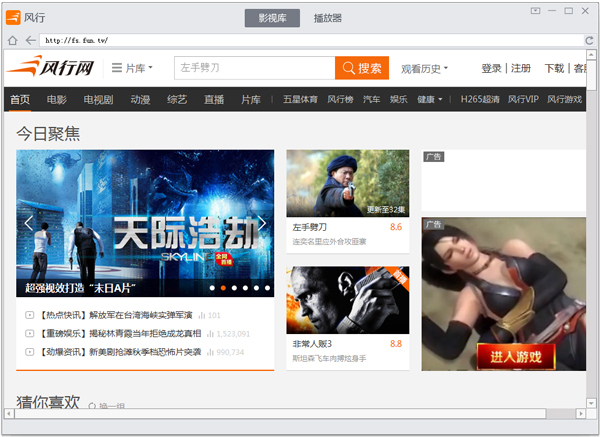The height and width of the screenshot is (437, 600).
Task: Click the vertical scrollbar down arrow
Action: pyautogui.click(x=591, y=403)
